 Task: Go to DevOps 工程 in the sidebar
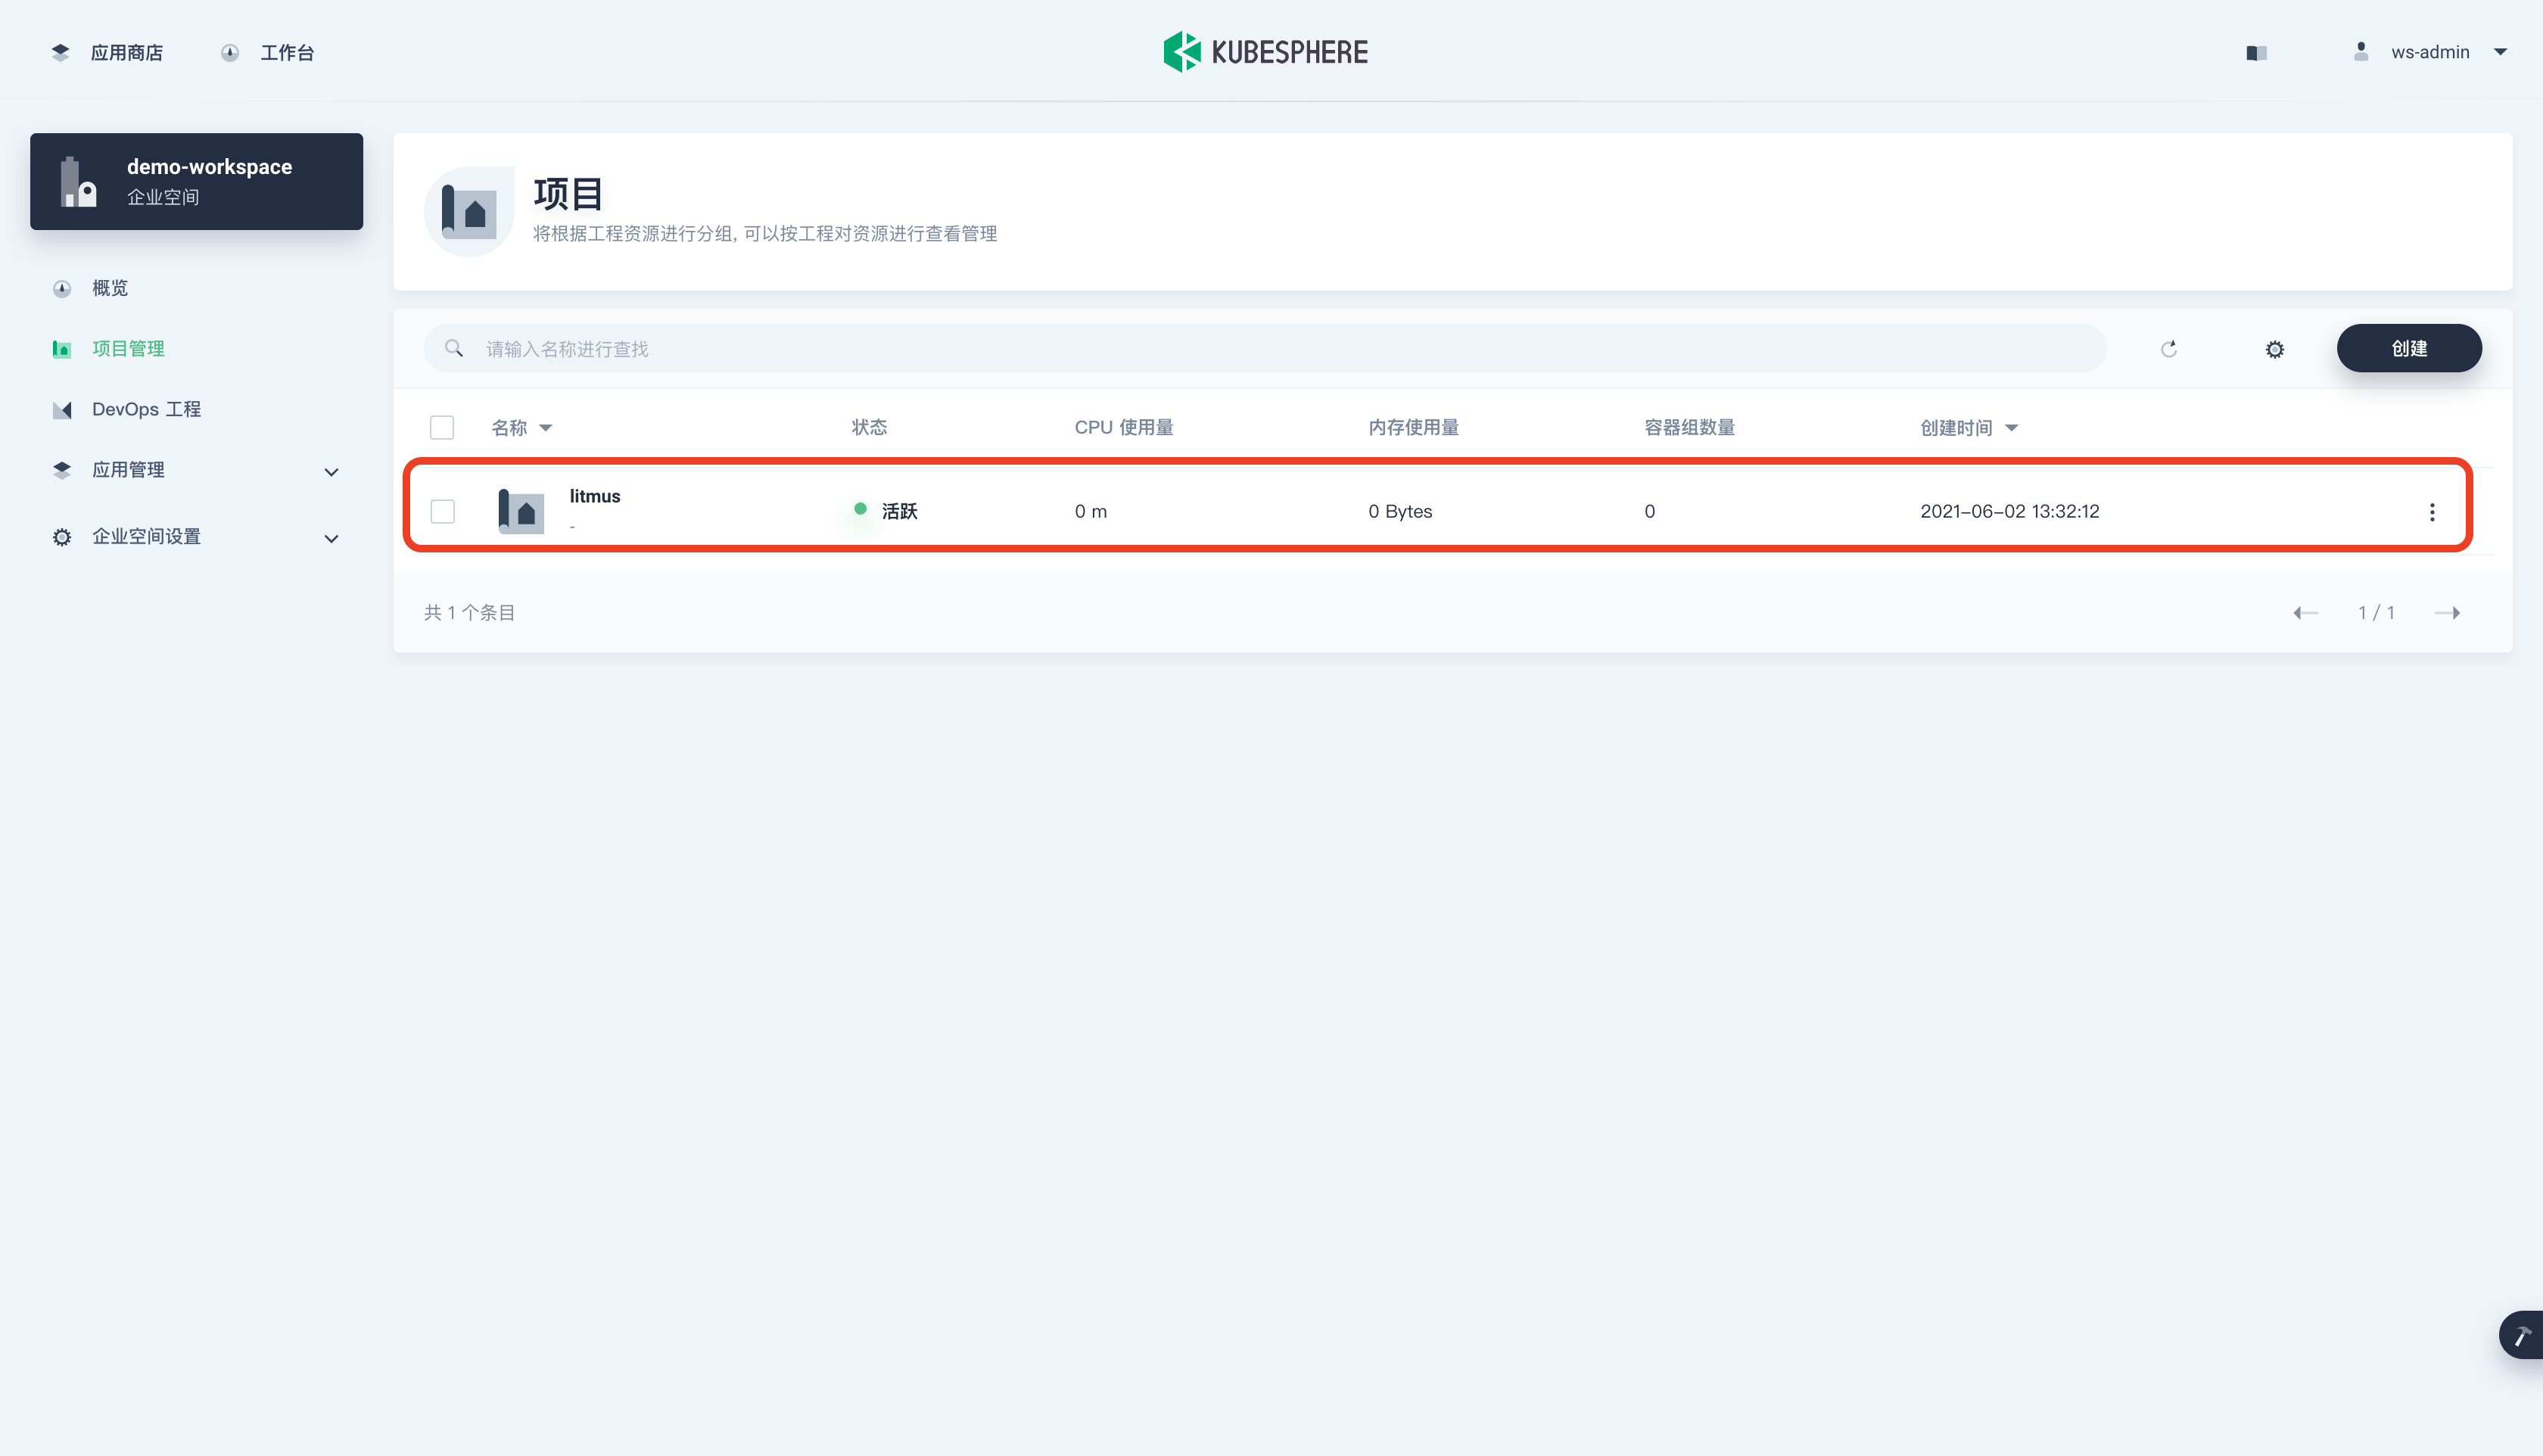(x=146, y=409)
